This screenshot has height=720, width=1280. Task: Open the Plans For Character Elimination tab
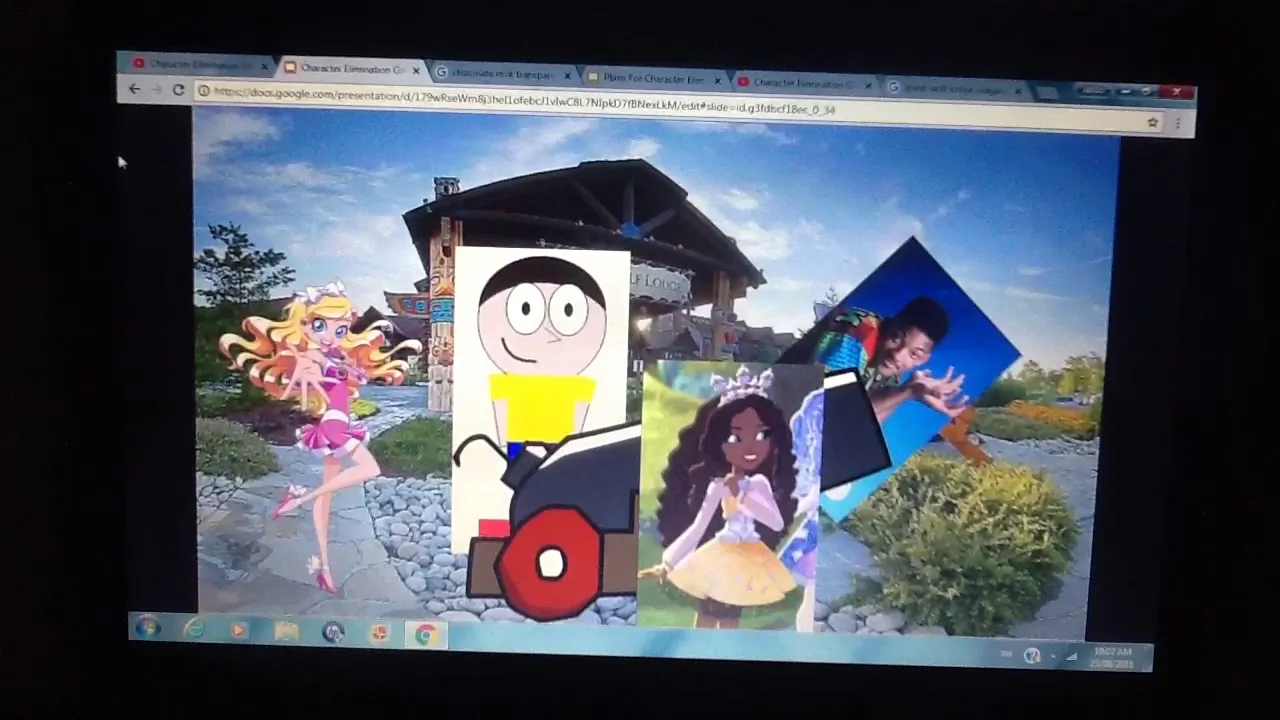pos(654,78)
